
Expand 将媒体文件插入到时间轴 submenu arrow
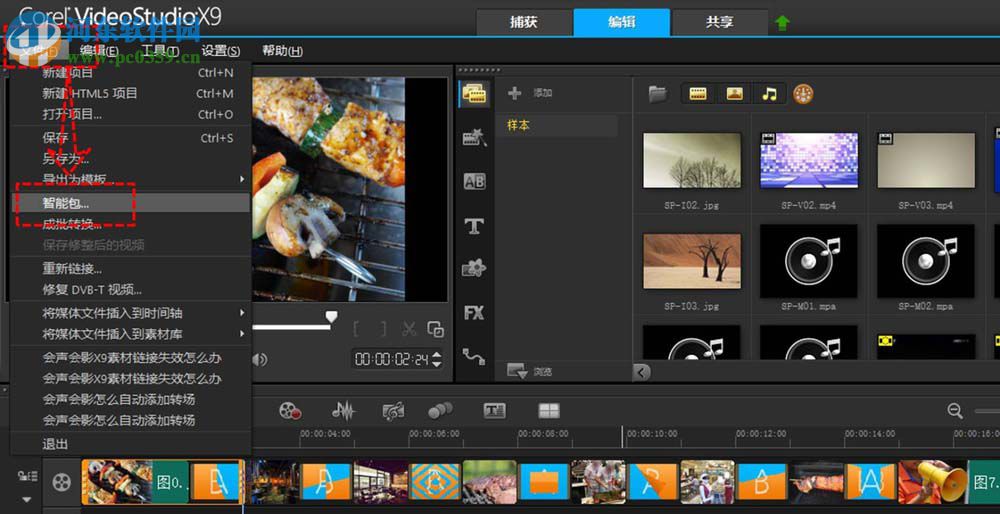242,313
